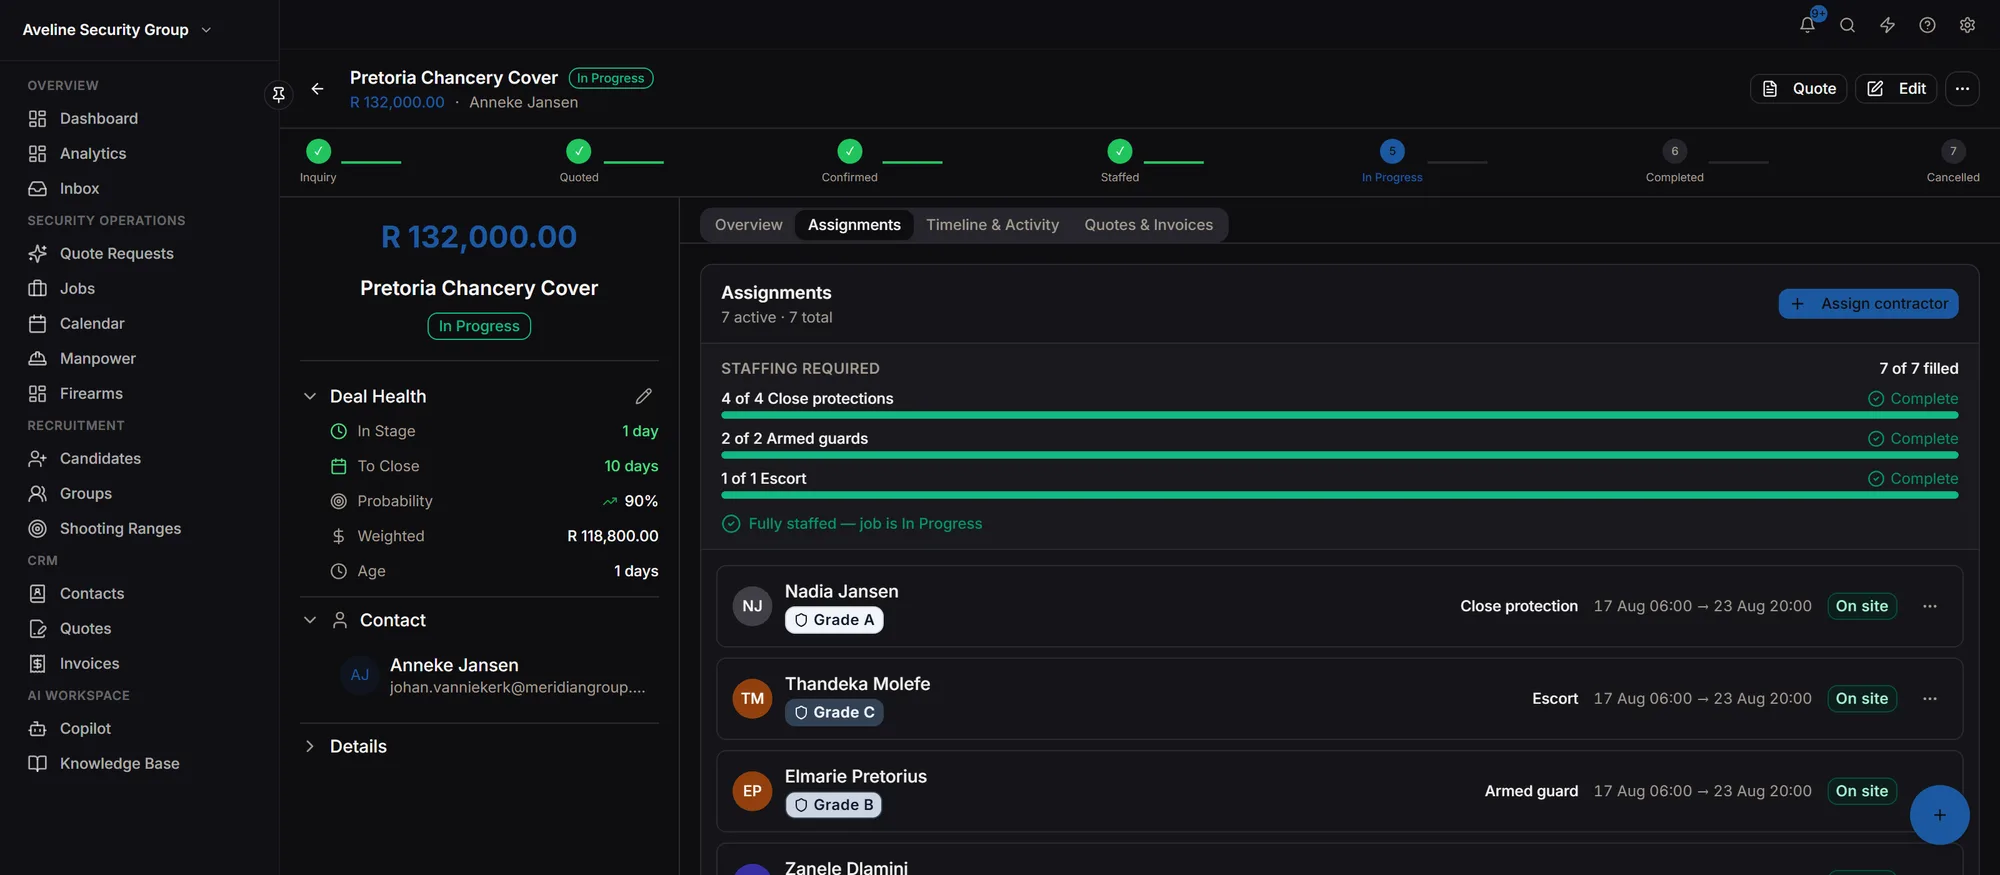The image size is (2000, 875).
Task: Click On site status for Elmarie Pretorius
Action: tap(1861, 791)
